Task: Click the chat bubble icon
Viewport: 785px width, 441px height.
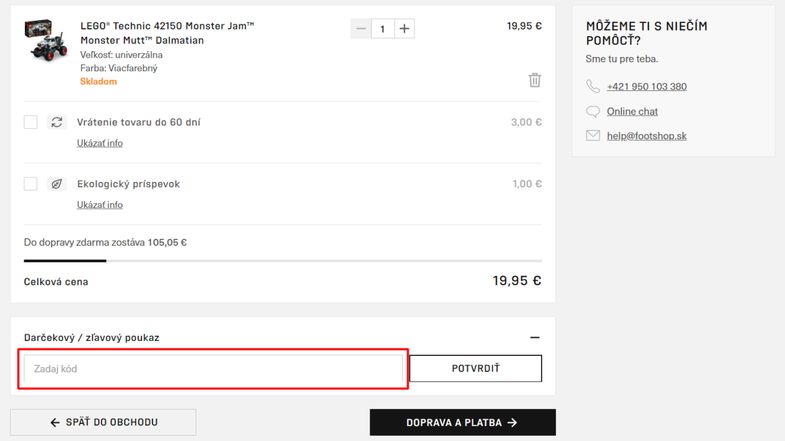Action: pos(593,111)
